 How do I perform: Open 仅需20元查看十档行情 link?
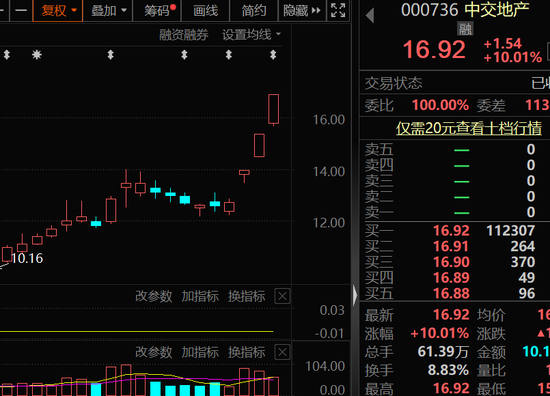[469, 128]
